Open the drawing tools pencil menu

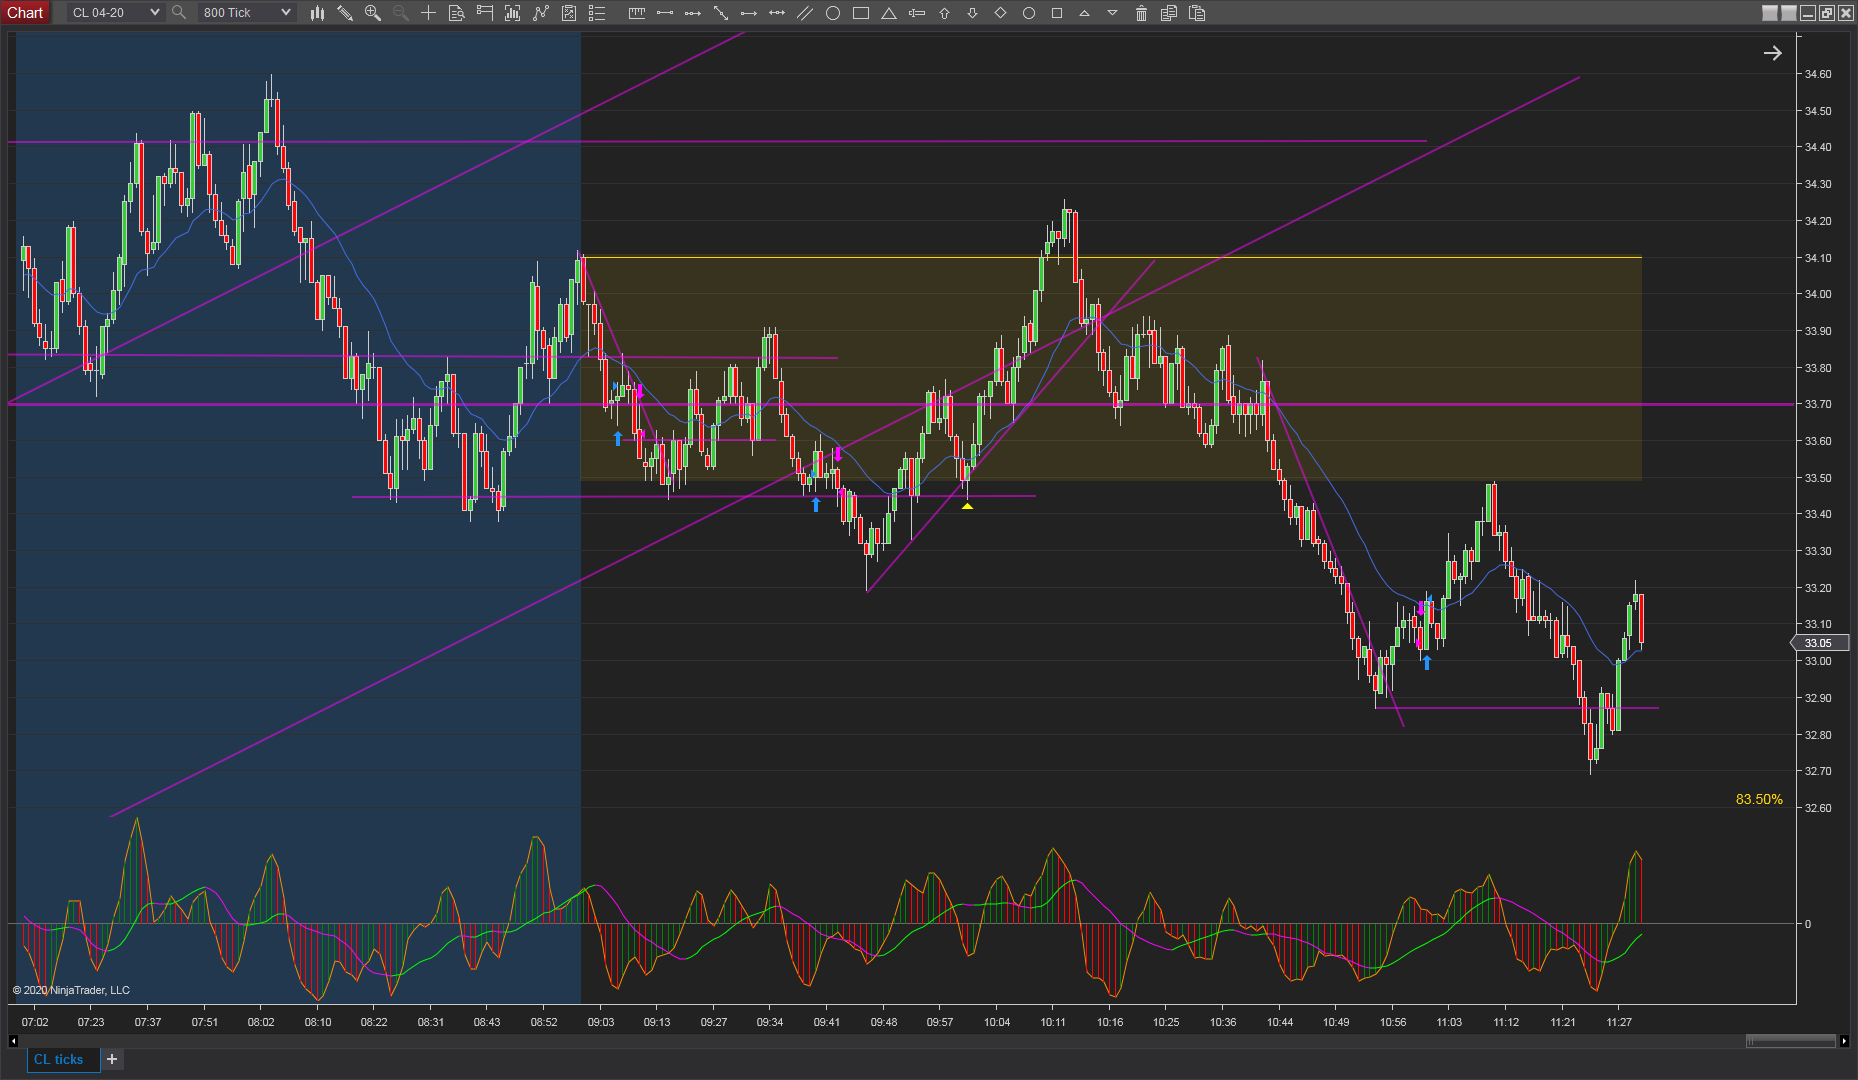point(345,13)
